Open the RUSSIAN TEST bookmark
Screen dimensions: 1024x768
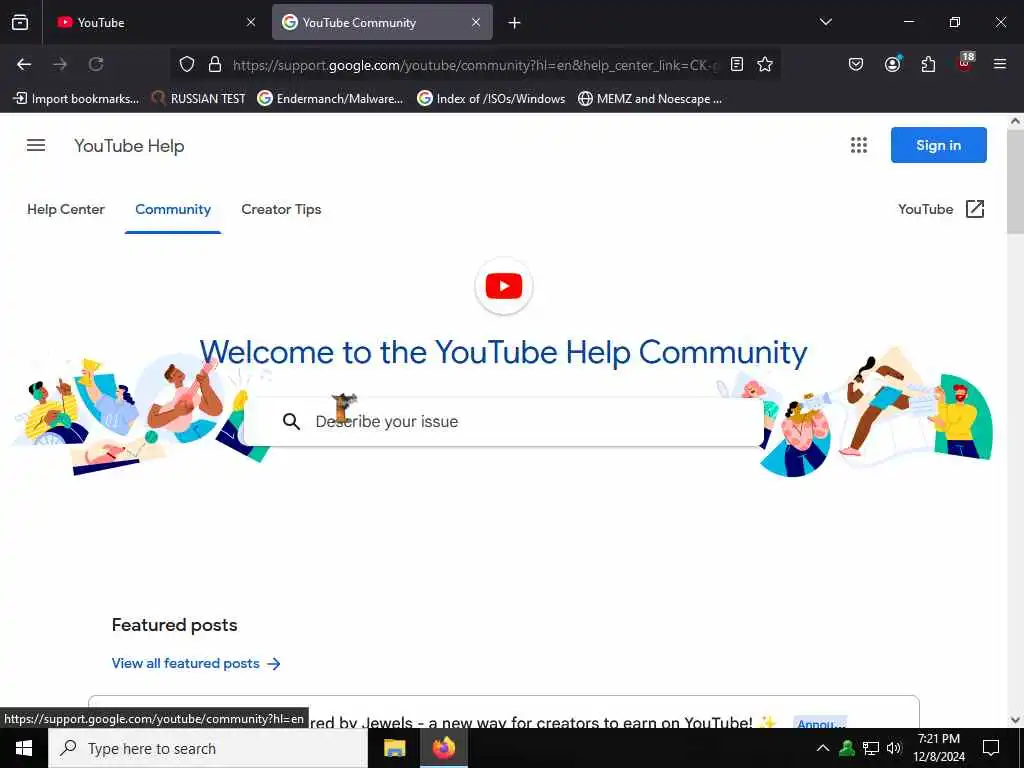pos(199,99)
